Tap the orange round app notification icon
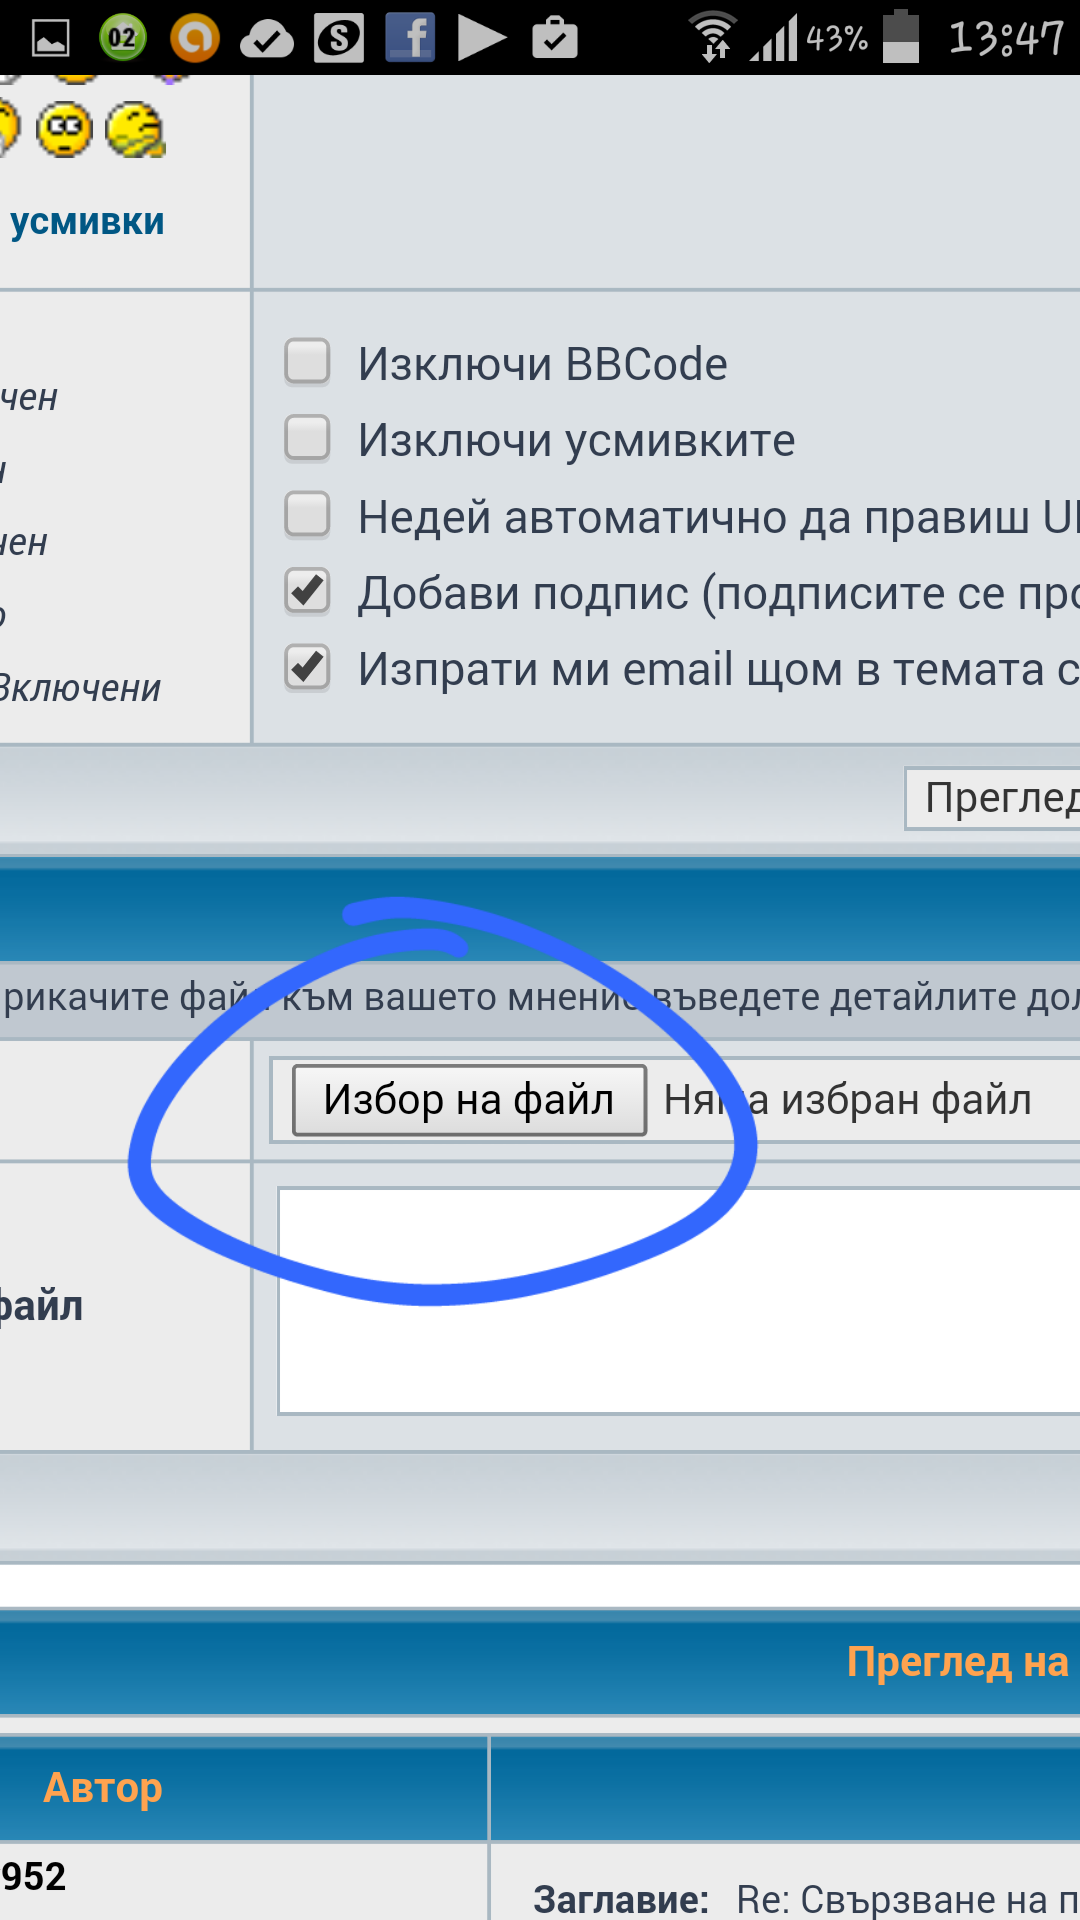The width and height of the screenshot is (1080, 1920). (194, 38)
